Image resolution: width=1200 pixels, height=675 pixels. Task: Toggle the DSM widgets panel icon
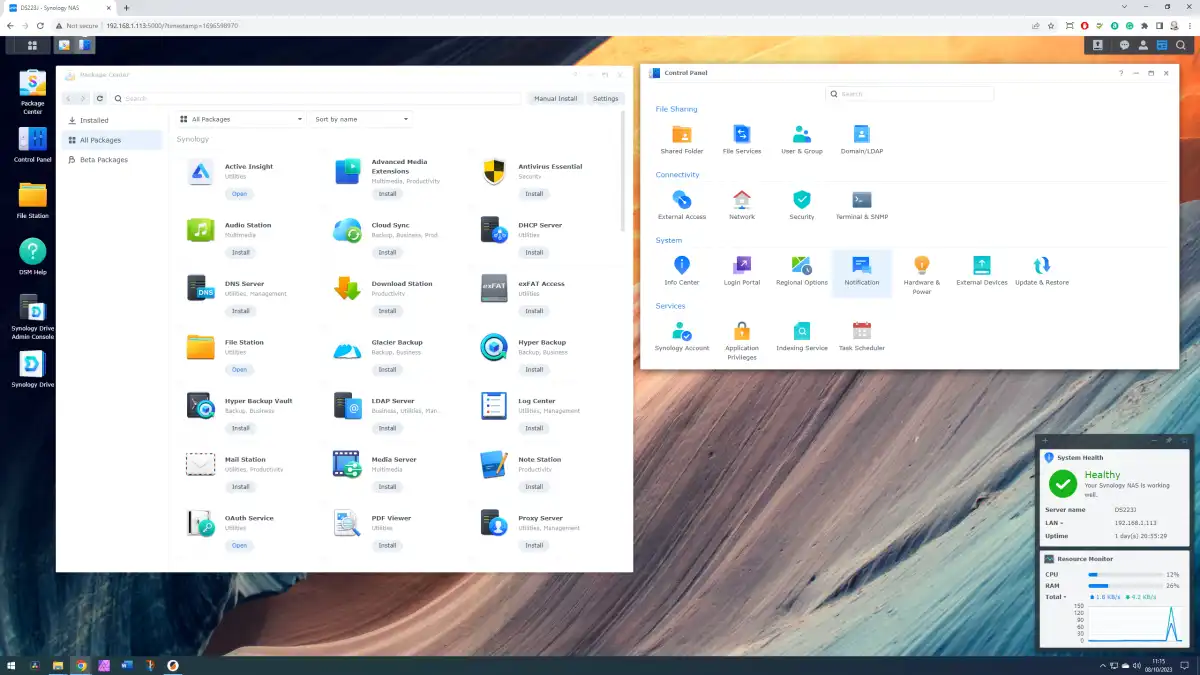click(1162, 45)
